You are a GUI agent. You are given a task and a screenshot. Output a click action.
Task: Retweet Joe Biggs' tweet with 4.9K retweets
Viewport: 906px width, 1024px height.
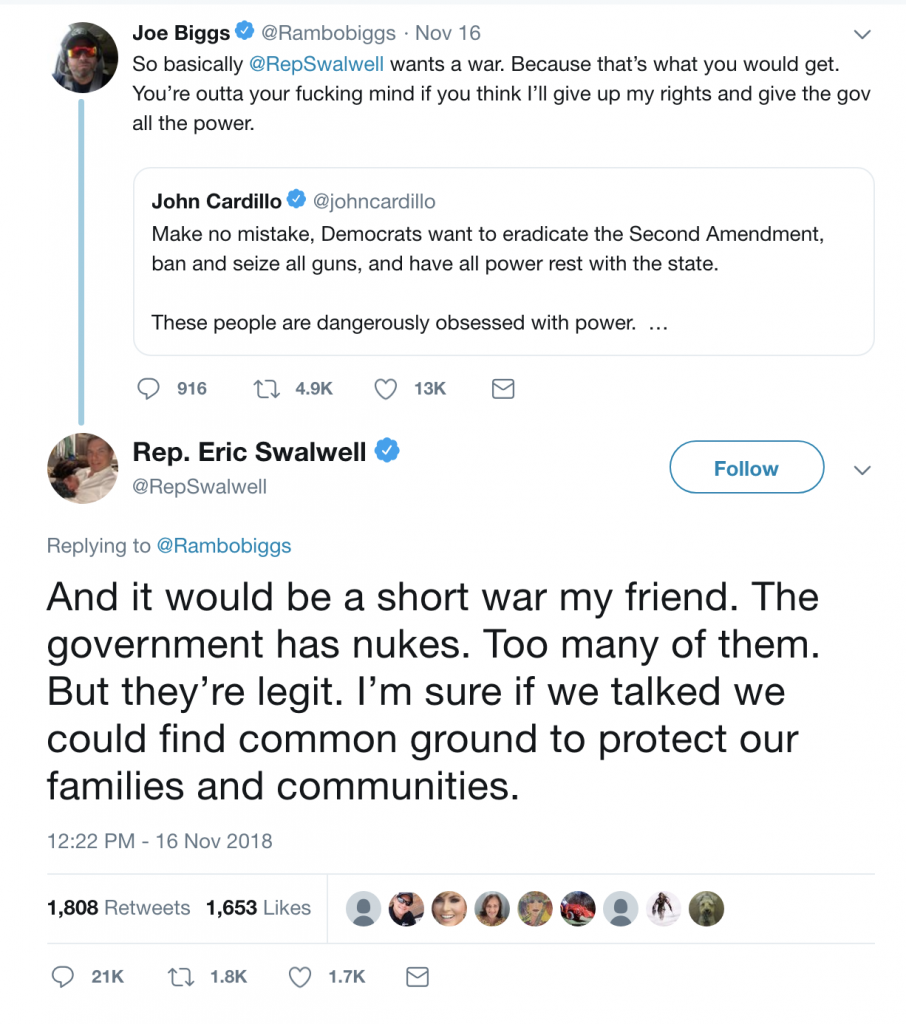click(267, 389)
